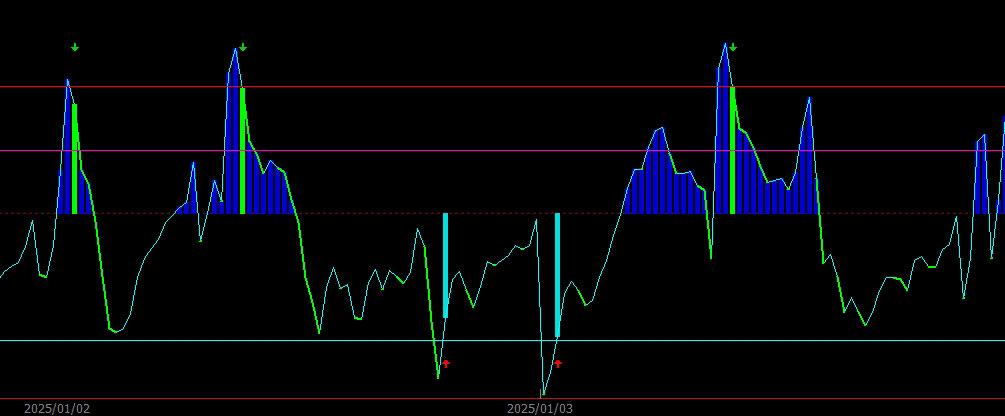Click the left tall cyan signal bar
1005x416 pixels.
tap(445, 265)
